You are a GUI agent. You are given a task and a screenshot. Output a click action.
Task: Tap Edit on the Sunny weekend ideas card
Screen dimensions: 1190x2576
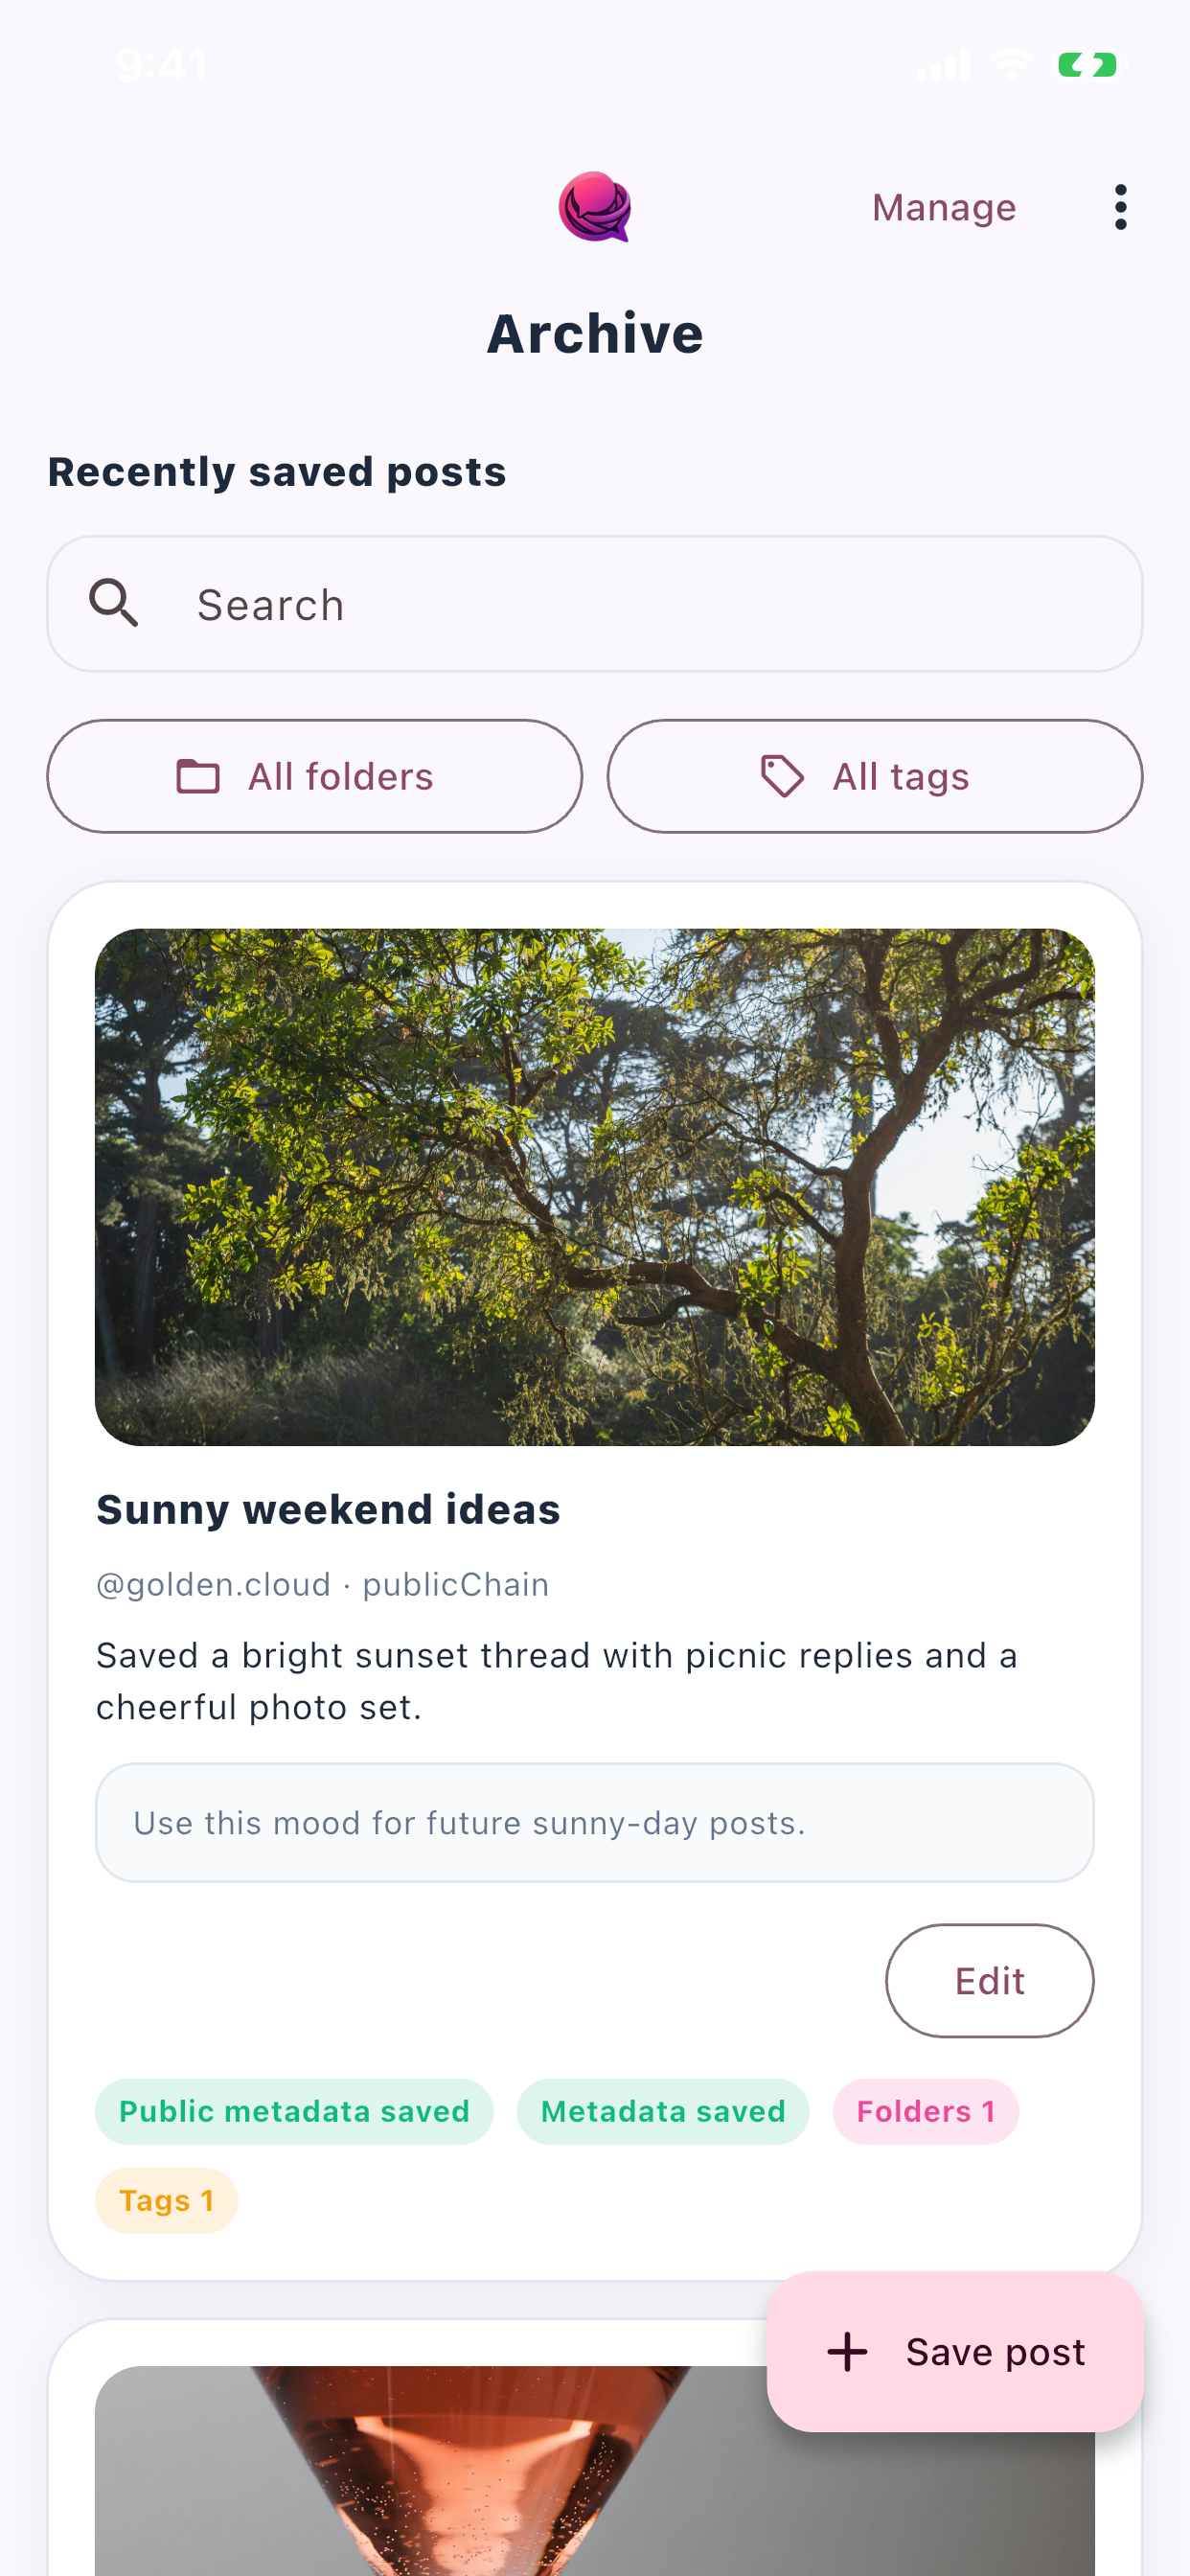click(x=989, y=1981)
